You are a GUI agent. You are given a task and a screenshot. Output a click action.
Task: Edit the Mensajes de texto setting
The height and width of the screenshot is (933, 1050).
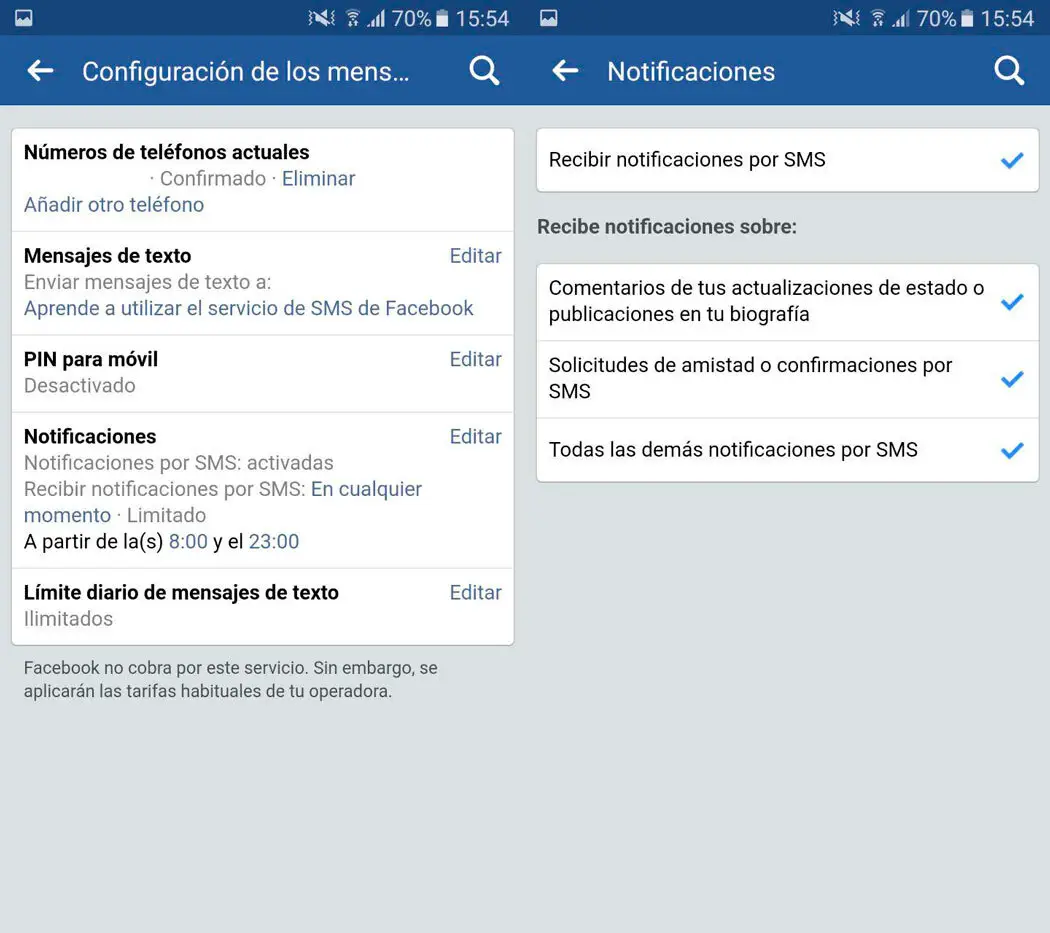click(x=475, y=256)
